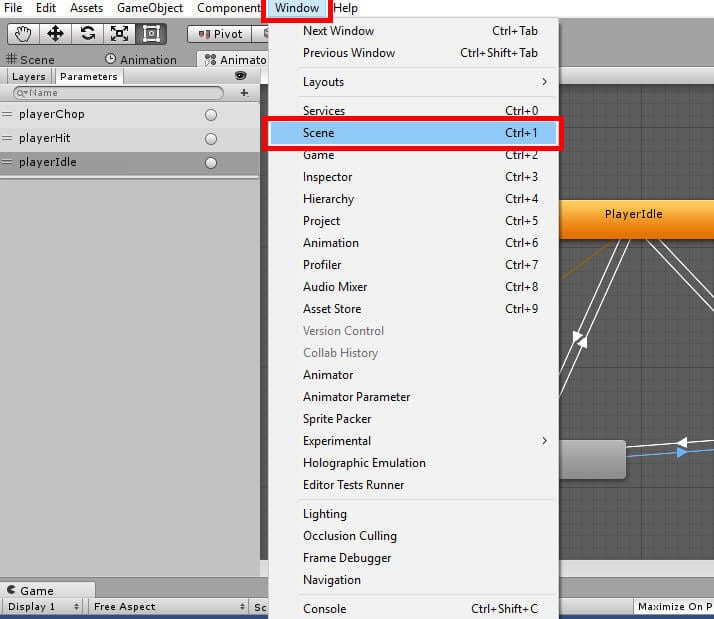Open the Animation tab
This screenshot has width=714, height=619.
coord(141,60)
